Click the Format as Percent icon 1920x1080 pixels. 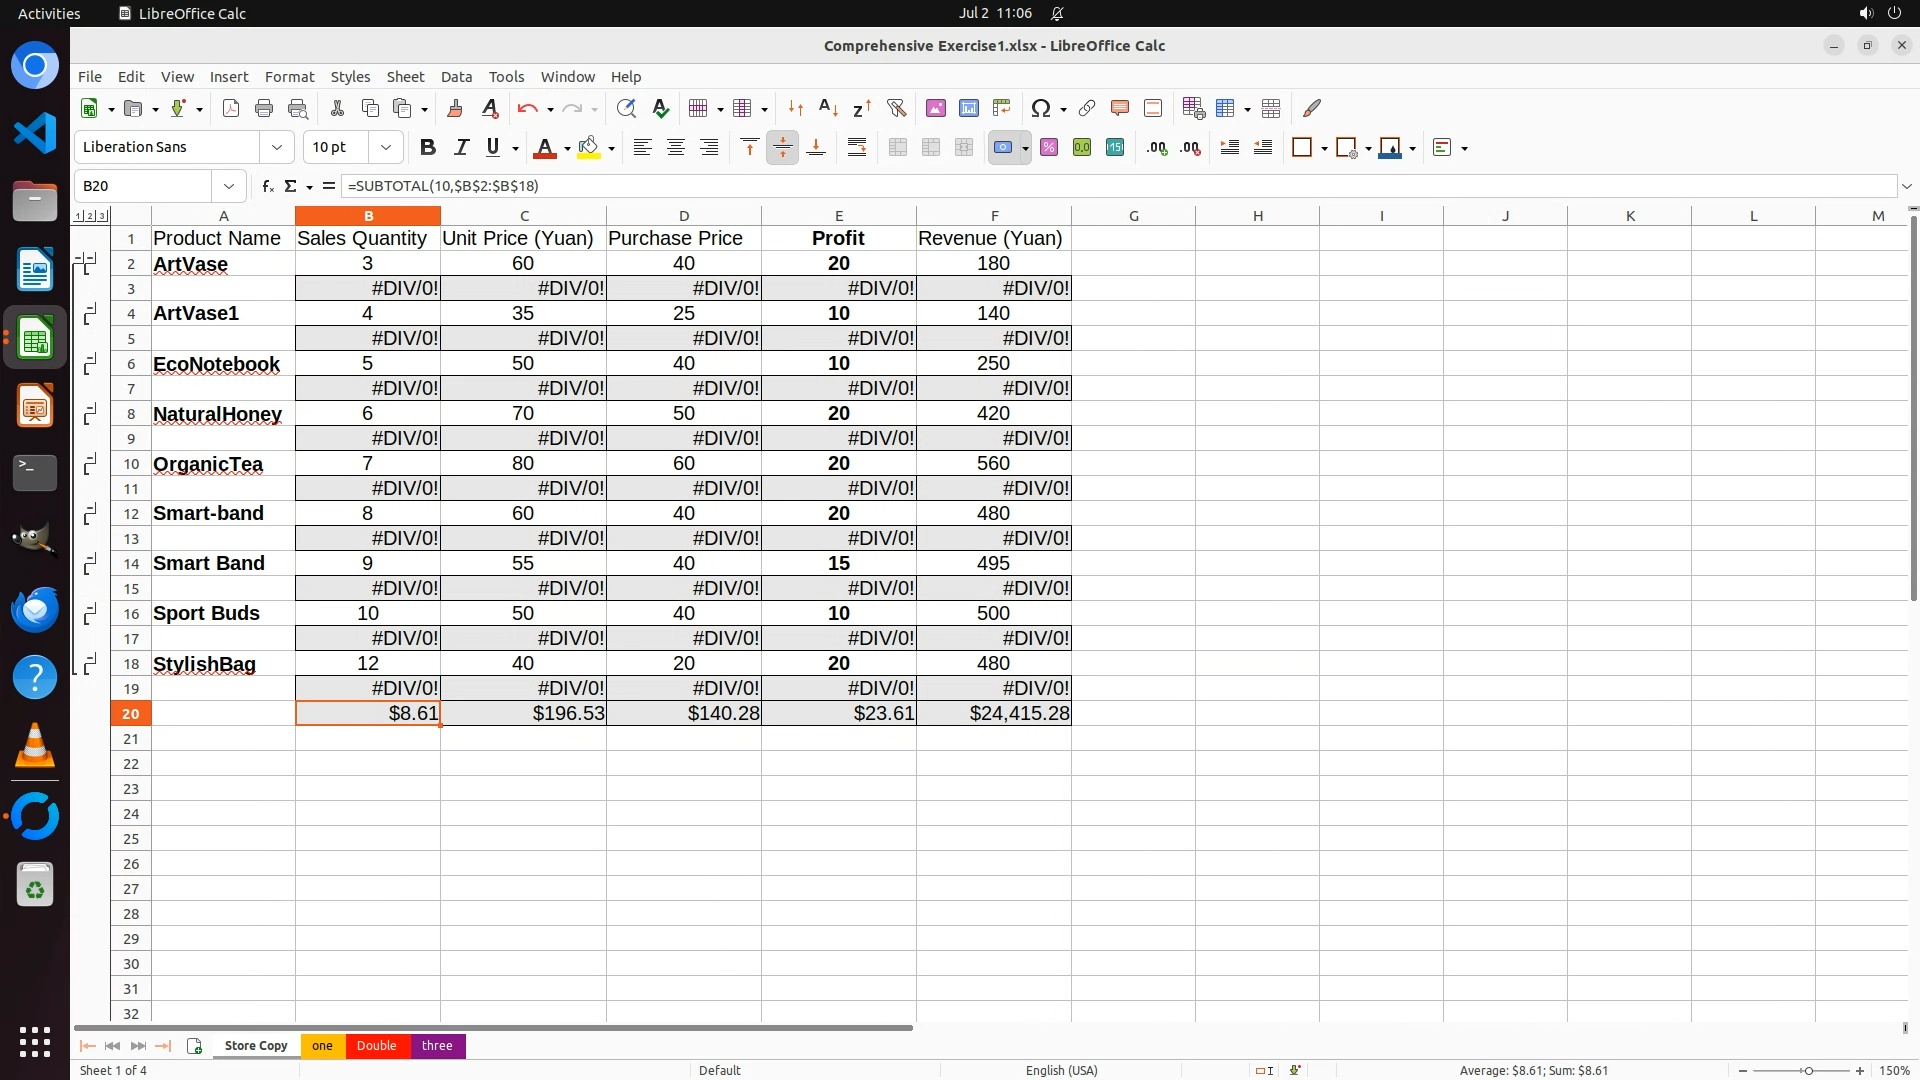point(1049,147)
